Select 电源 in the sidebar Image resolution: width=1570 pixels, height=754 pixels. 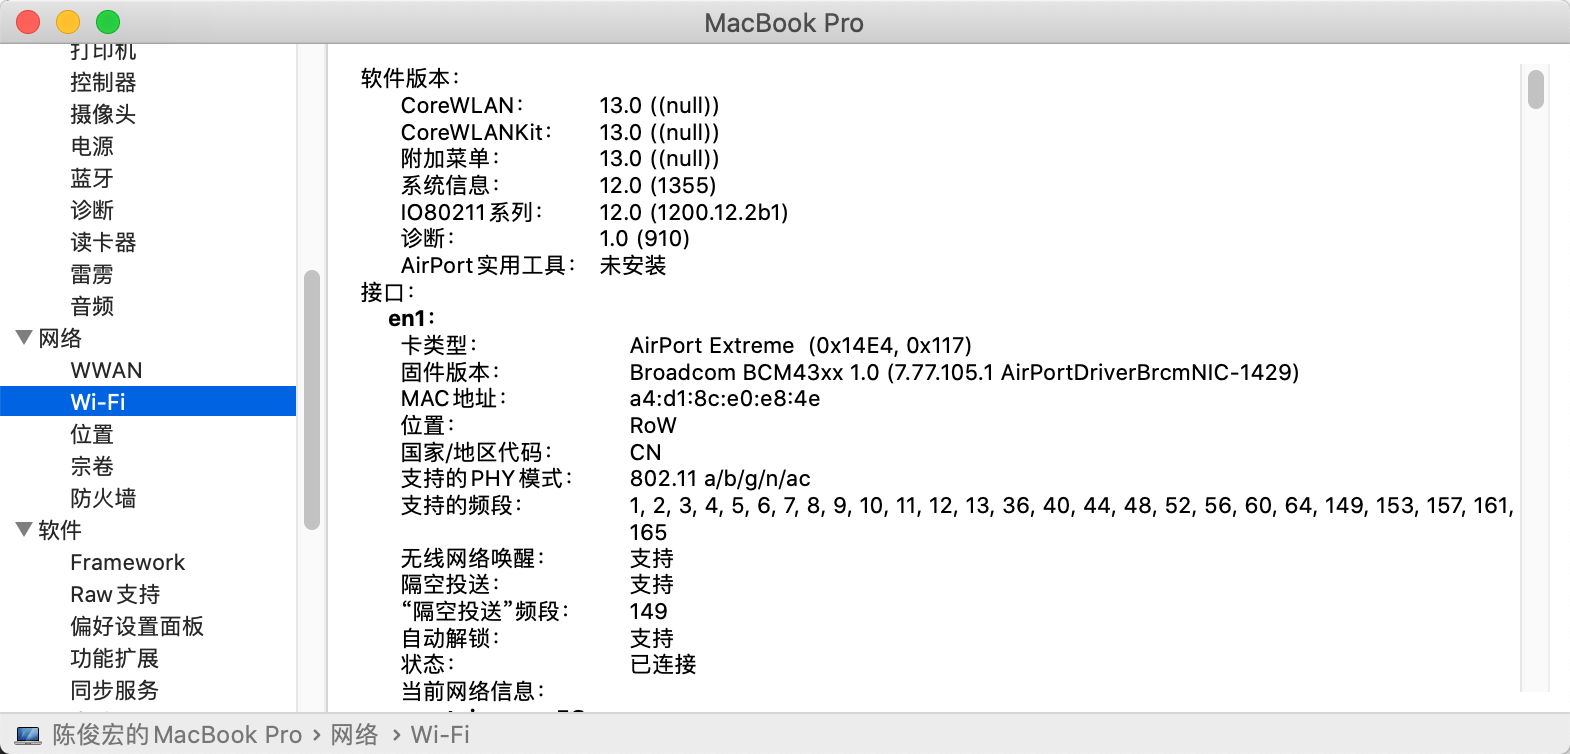click(92, 146)
